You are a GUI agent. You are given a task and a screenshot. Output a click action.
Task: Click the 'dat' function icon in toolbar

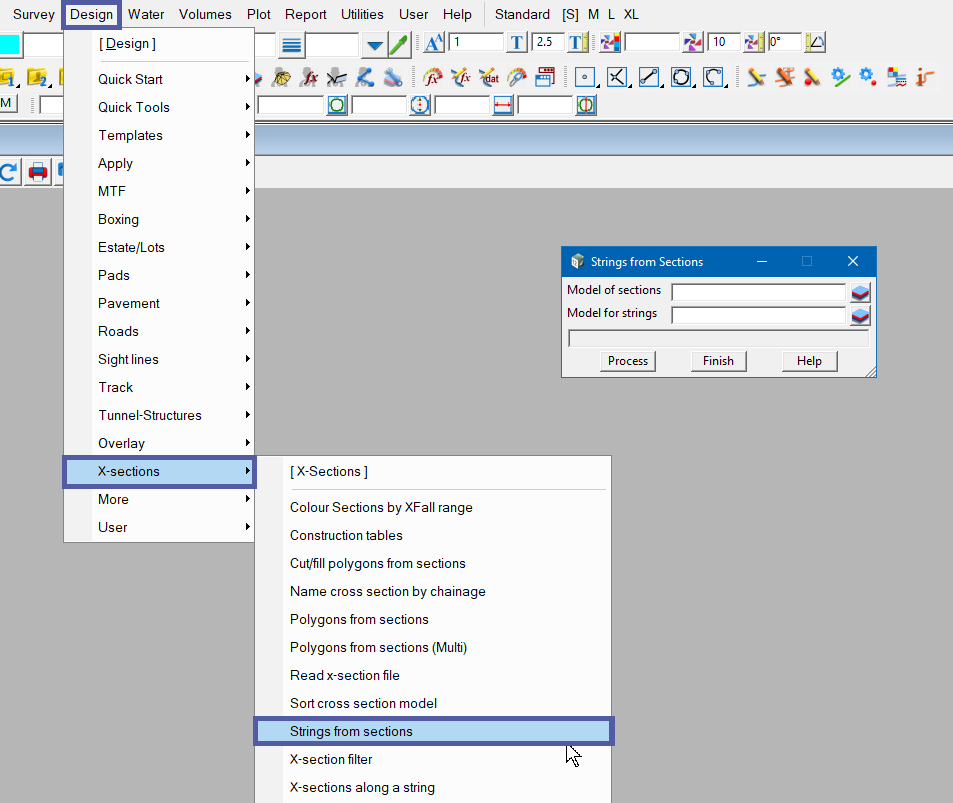coord(489,77)
